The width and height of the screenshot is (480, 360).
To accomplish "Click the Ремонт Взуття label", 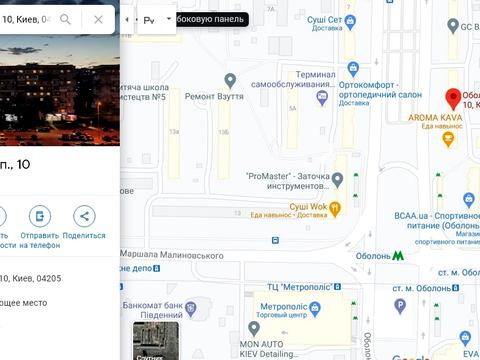I will tap(214, 96).
